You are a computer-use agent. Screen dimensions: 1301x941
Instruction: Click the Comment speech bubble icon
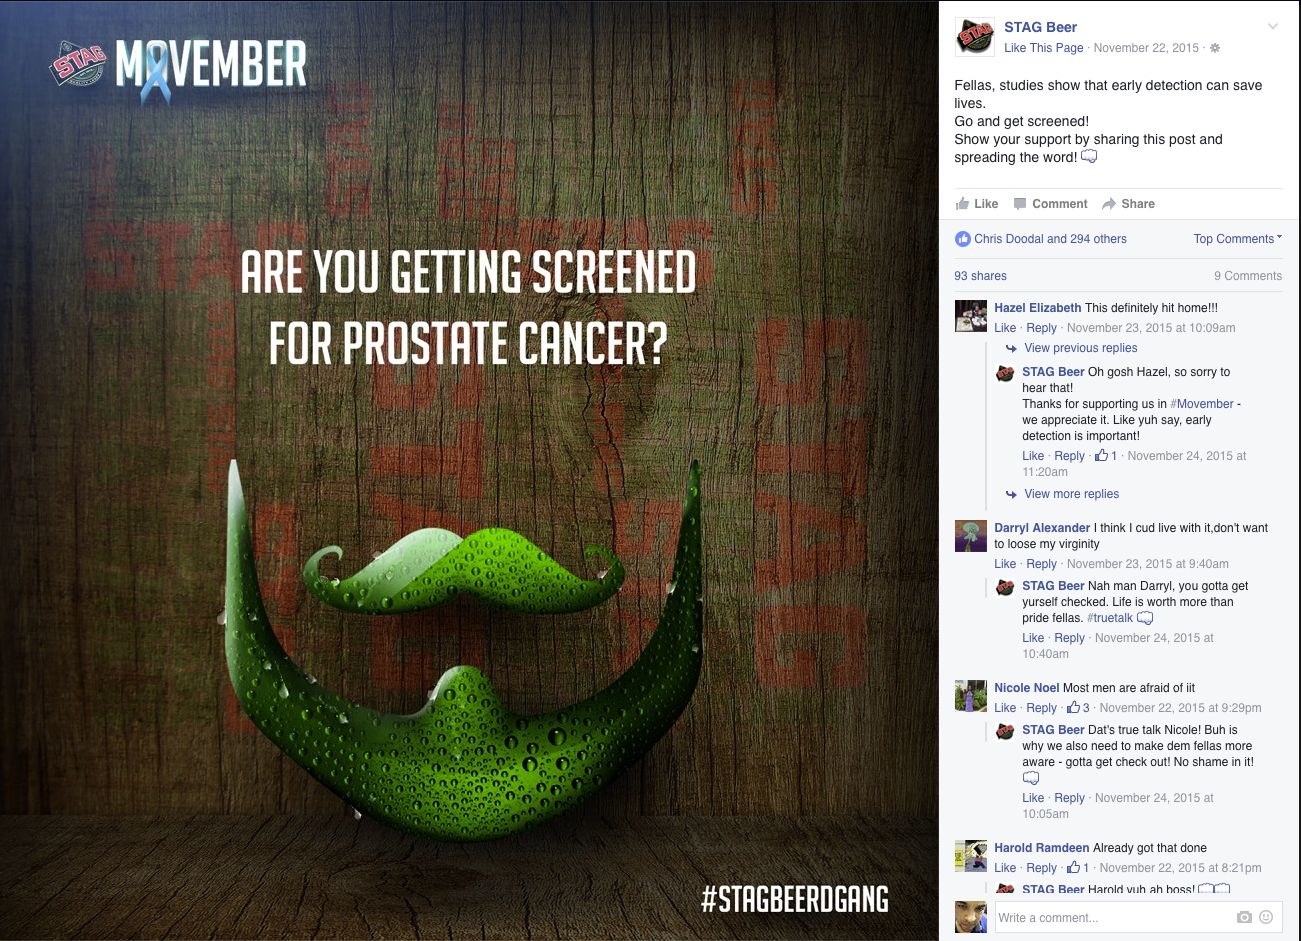click(1020, 204)
